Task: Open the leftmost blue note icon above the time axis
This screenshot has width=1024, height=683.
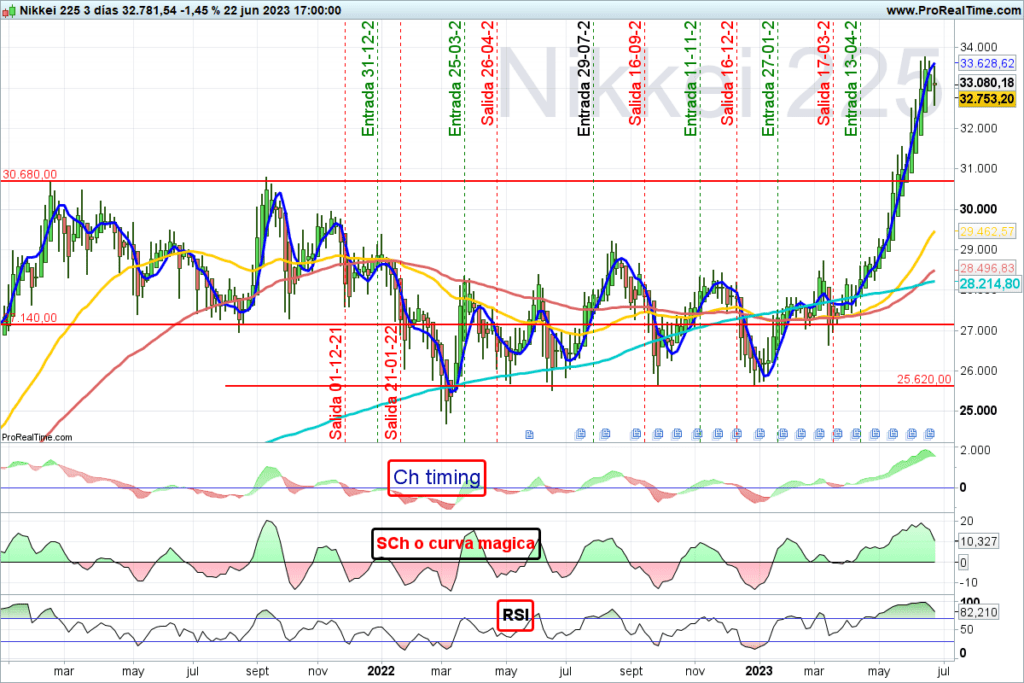Action: click(530, 434)
